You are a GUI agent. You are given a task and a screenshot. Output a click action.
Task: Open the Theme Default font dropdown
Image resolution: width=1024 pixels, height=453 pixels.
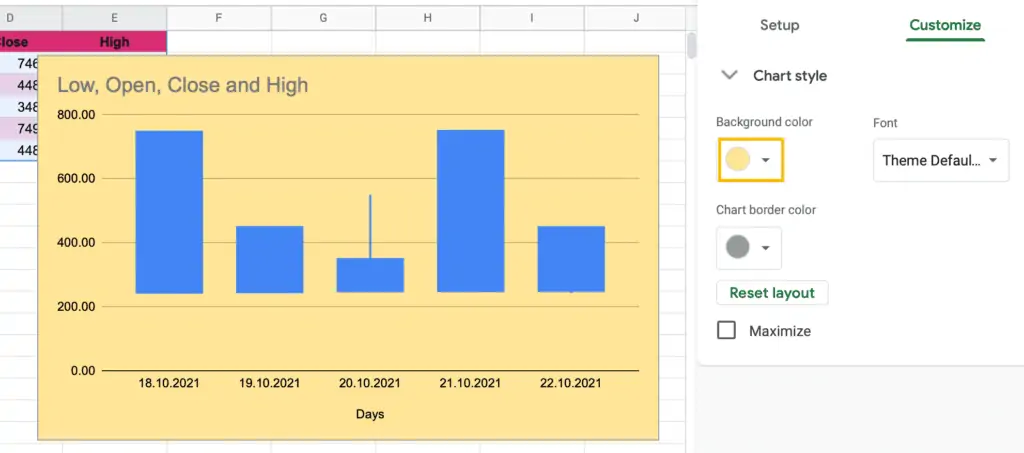pyautogui.click(x=940, y=160)
